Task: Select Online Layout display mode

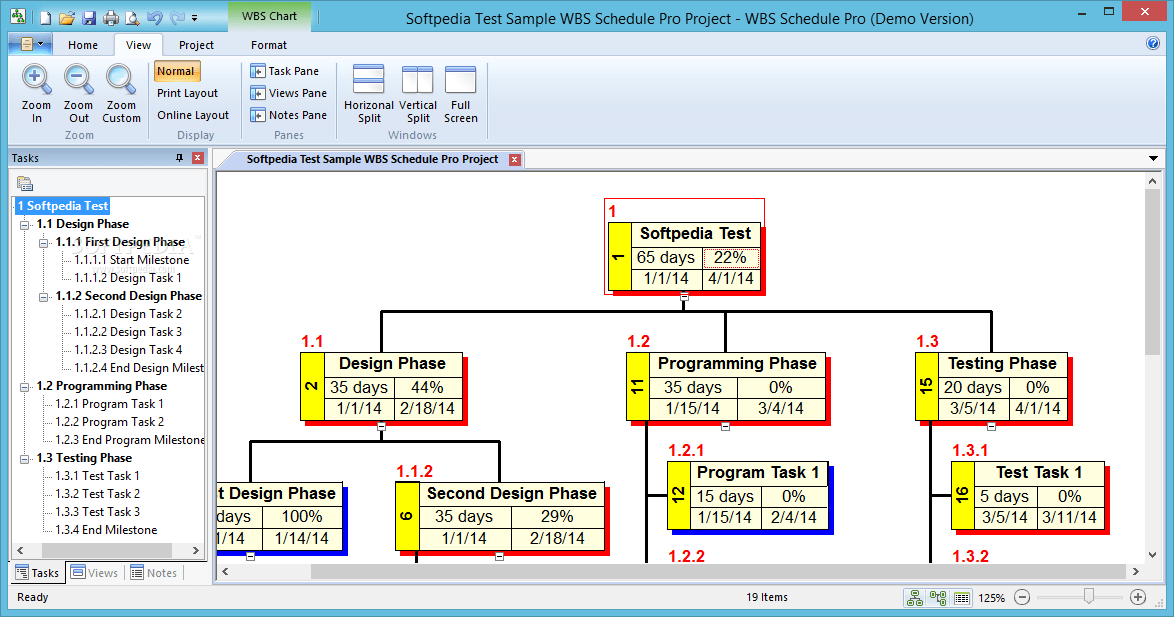Action: 193,115
